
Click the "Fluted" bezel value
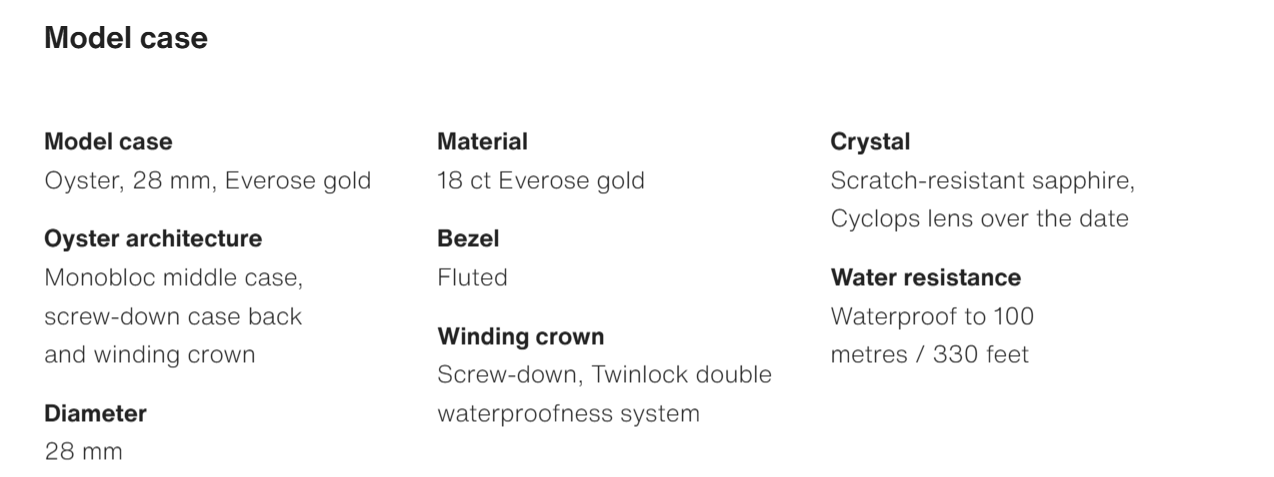[x=472, y=278]
